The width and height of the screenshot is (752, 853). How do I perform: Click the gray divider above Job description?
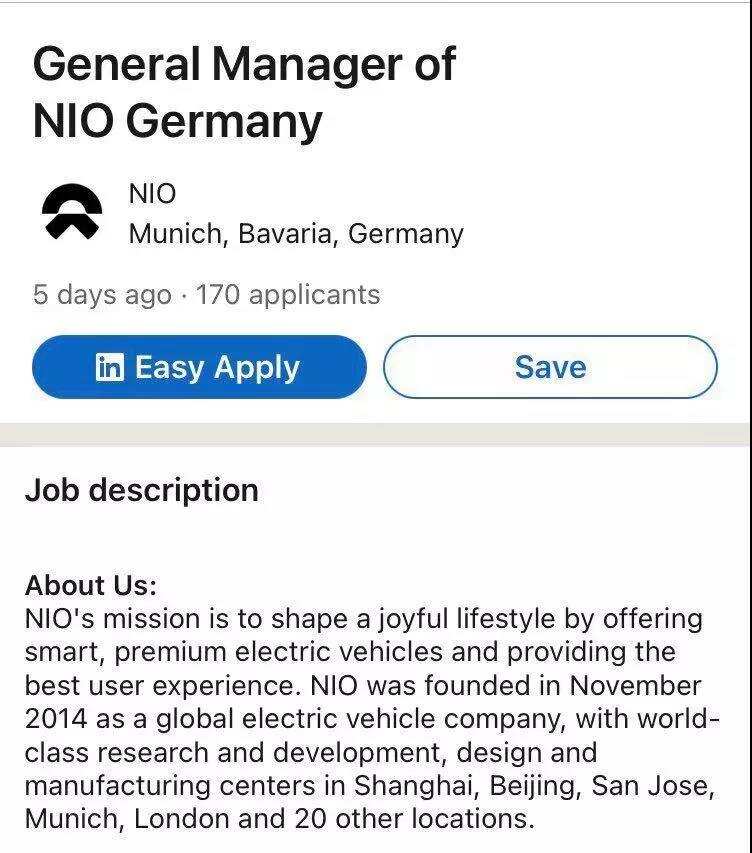point(376,434)
